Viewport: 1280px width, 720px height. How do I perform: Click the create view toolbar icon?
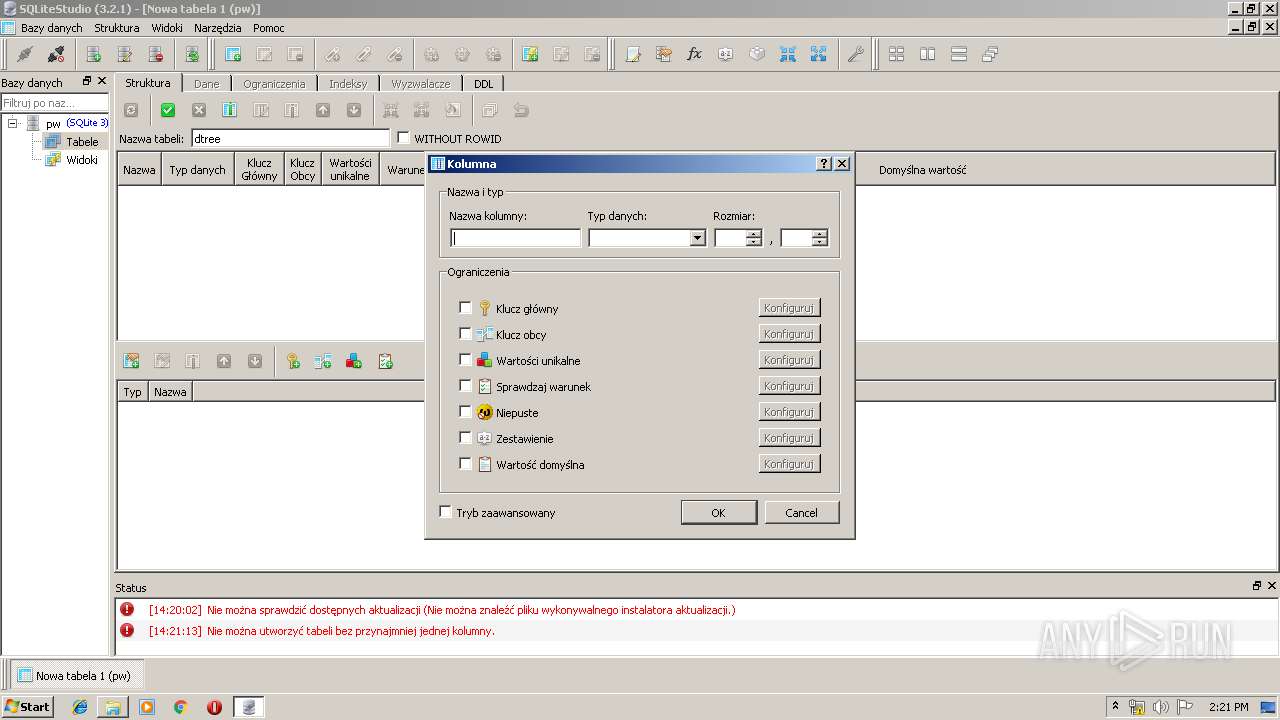tap(530, 54)
